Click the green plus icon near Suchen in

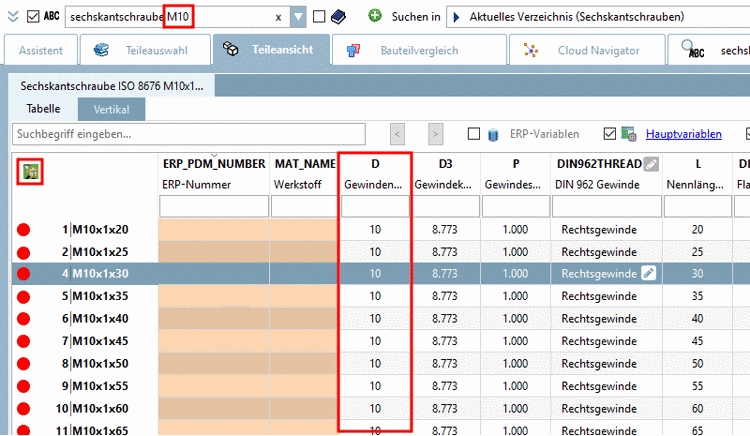375,16
